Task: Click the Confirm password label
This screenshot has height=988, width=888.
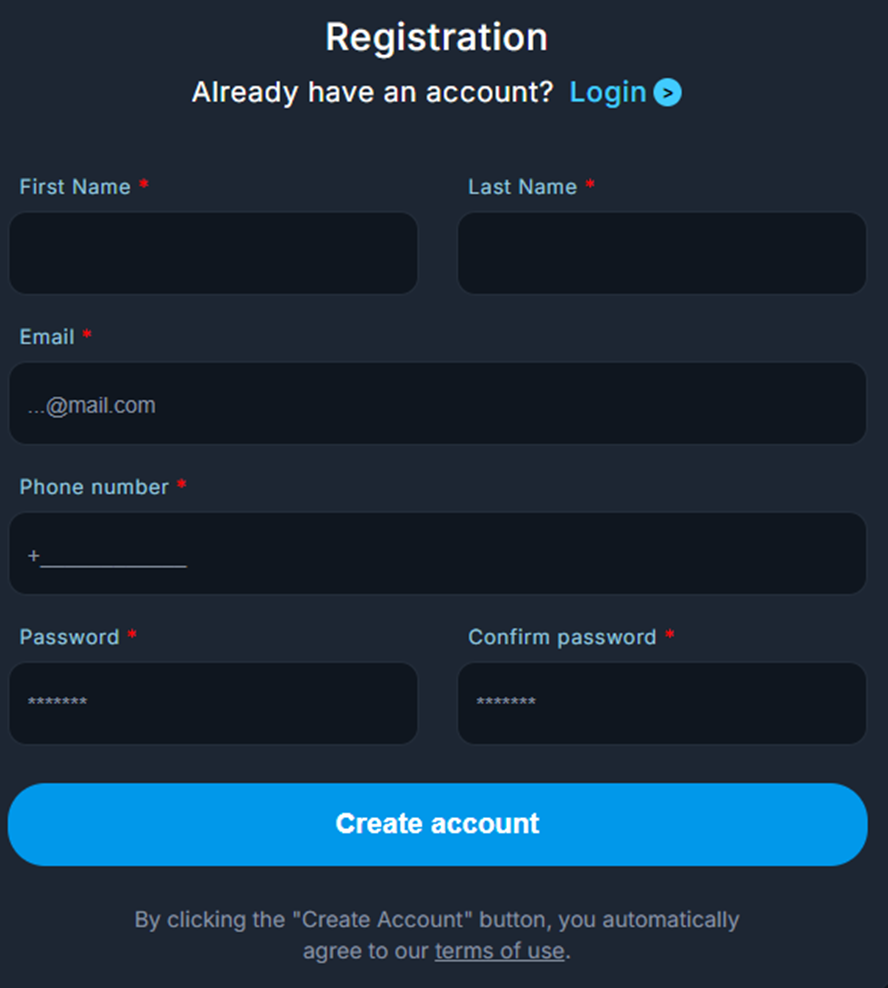Action: point(562,637)
